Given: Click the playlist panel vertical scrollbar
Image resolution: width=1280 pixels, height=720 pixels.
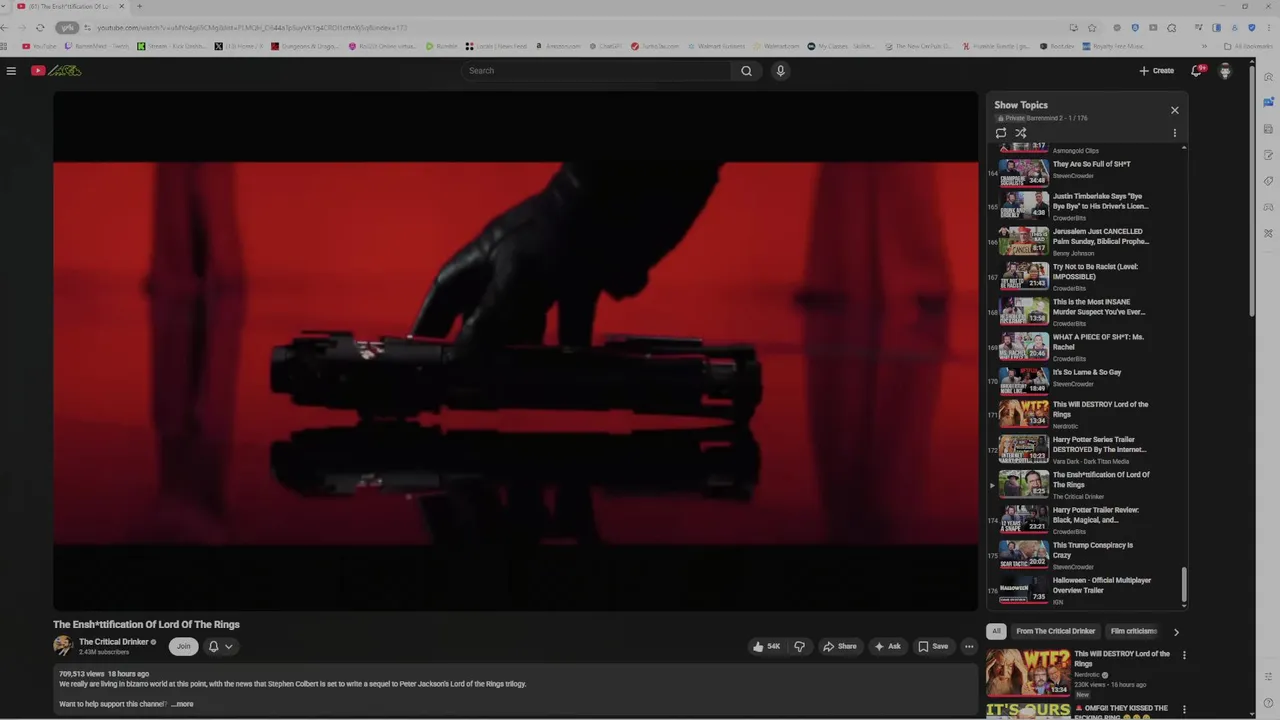Looking at the screenshot, I should pos(1184,585).
